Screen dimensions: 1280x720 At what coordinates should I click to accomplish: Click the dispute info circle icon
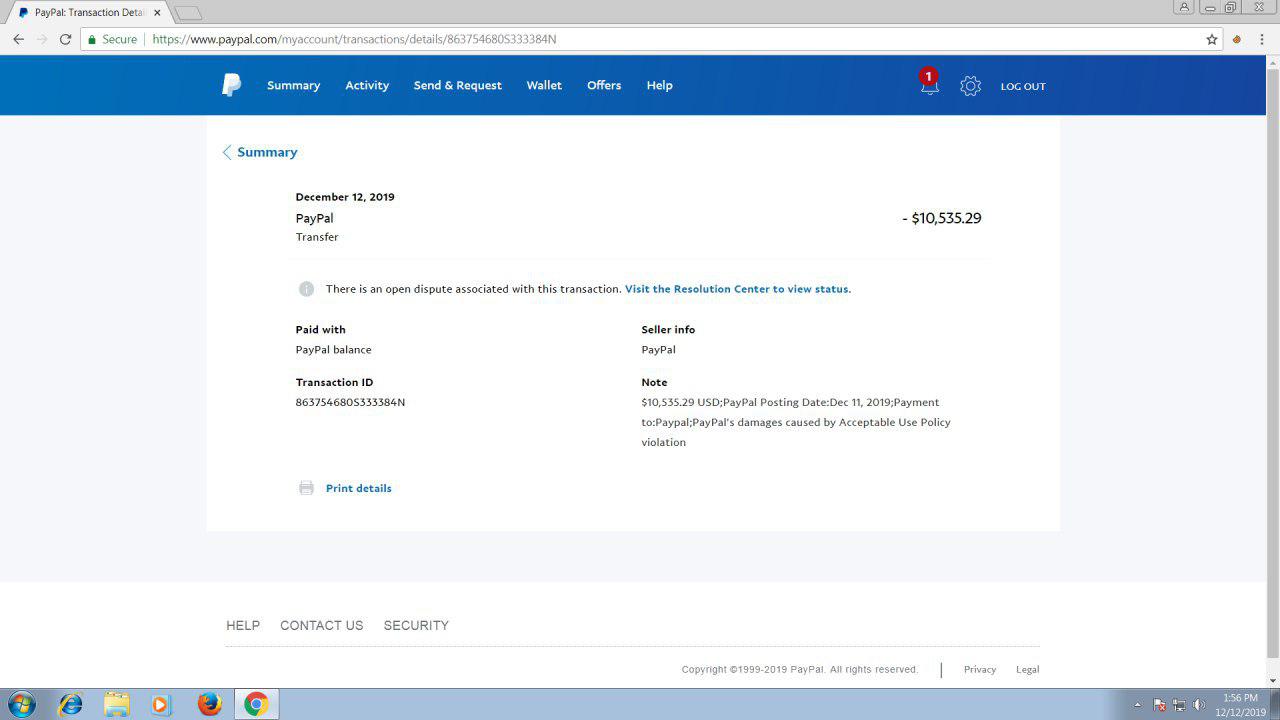306,289
